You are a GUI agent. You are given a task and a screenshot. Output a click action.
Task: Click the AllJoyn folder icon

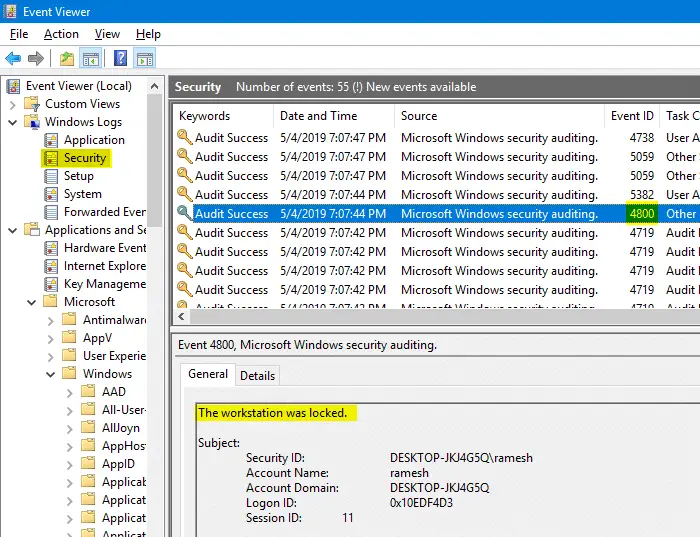point(88,427)
